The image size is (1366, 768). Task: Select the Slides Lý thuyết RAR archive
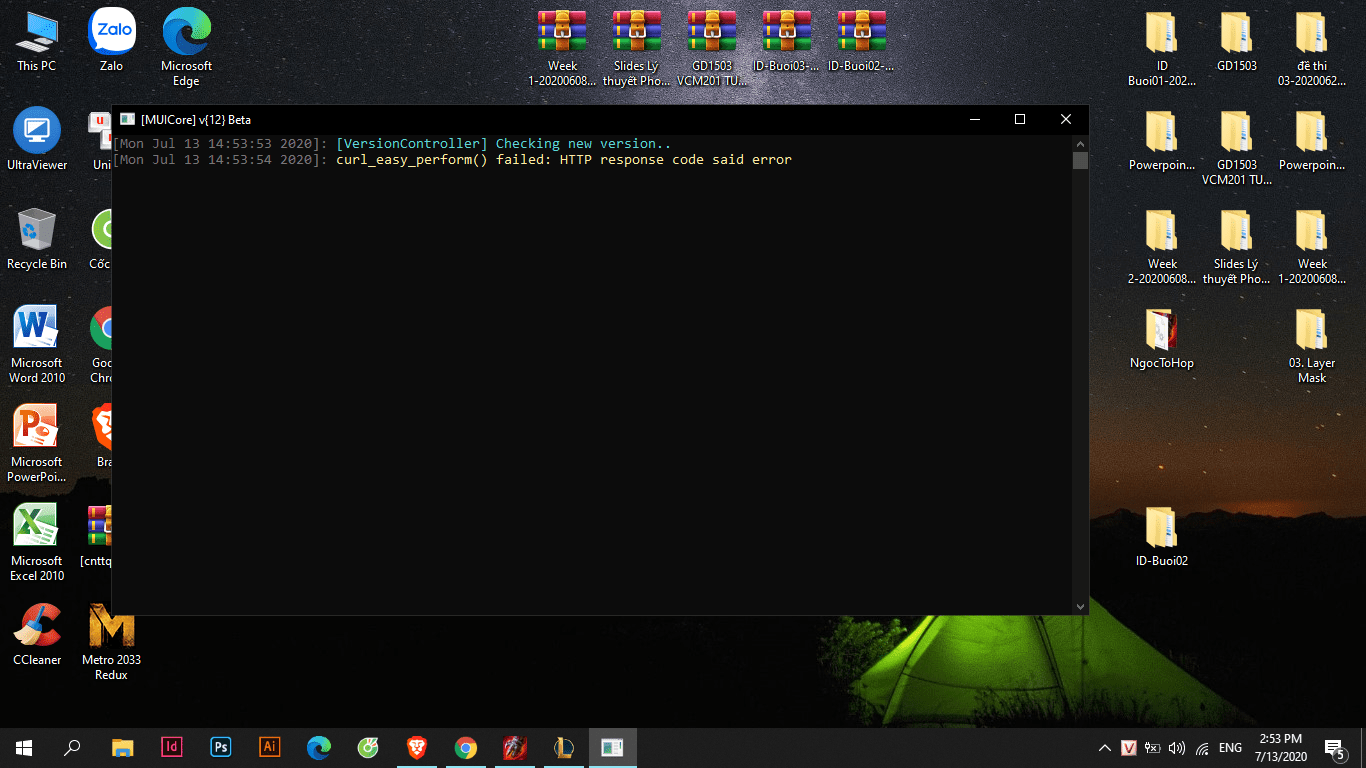[637, 48]
